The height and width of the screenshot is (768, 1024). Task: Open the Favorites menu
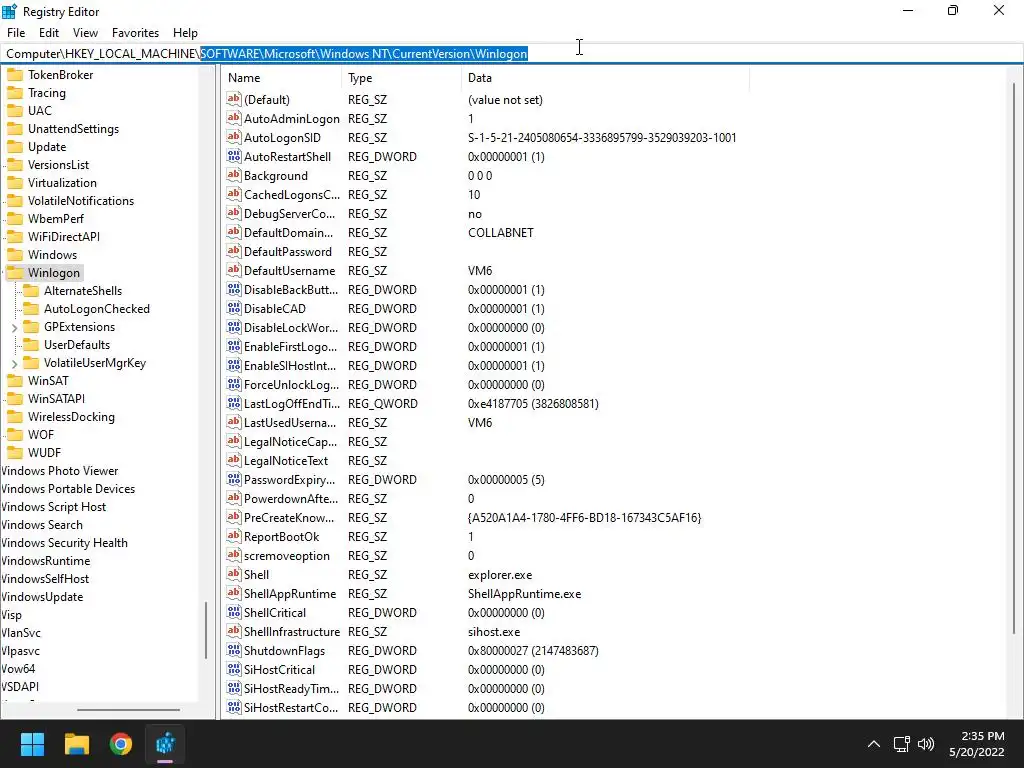point(135,33)
